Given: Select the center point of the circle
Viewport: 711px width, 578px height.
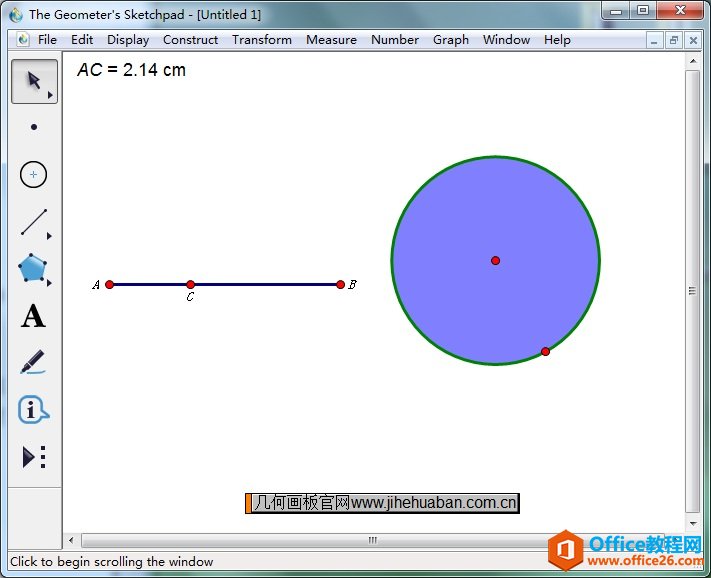Looking at the screenshot, I should 495,260.
